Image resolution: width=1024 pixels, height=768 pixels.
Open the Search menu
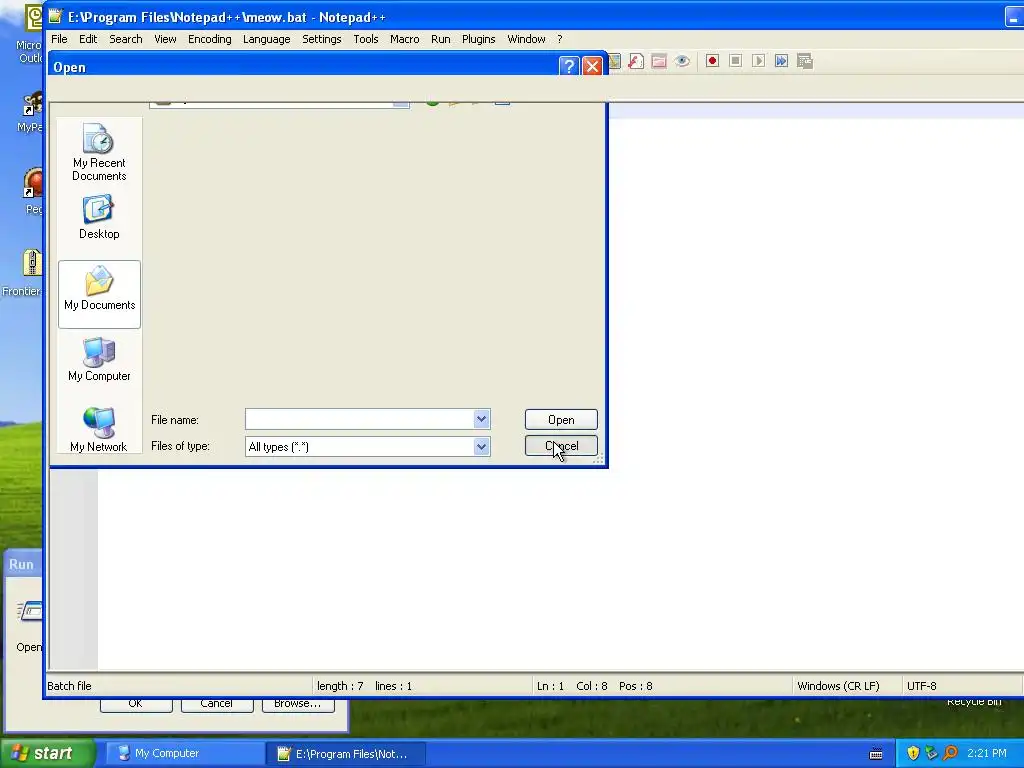click(126, 39)
